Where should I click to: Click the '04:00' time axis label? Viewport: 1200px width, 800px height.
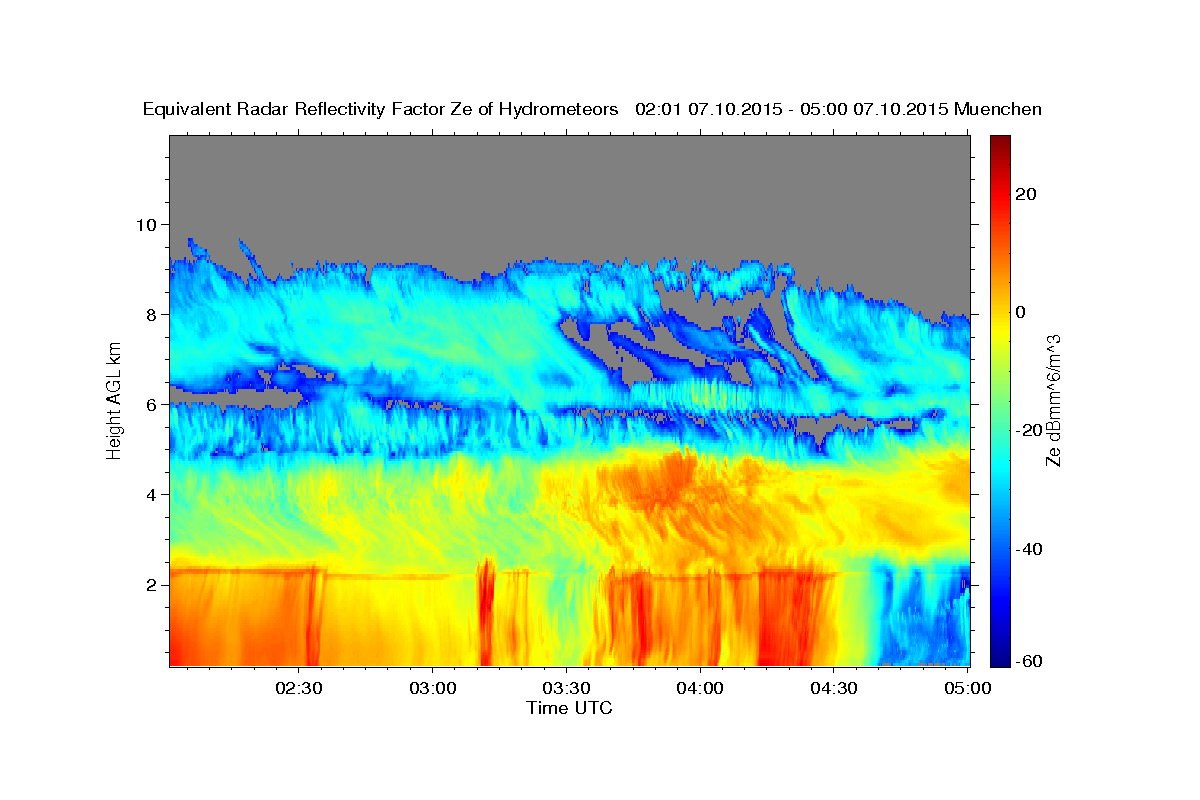tap(700, 688)
